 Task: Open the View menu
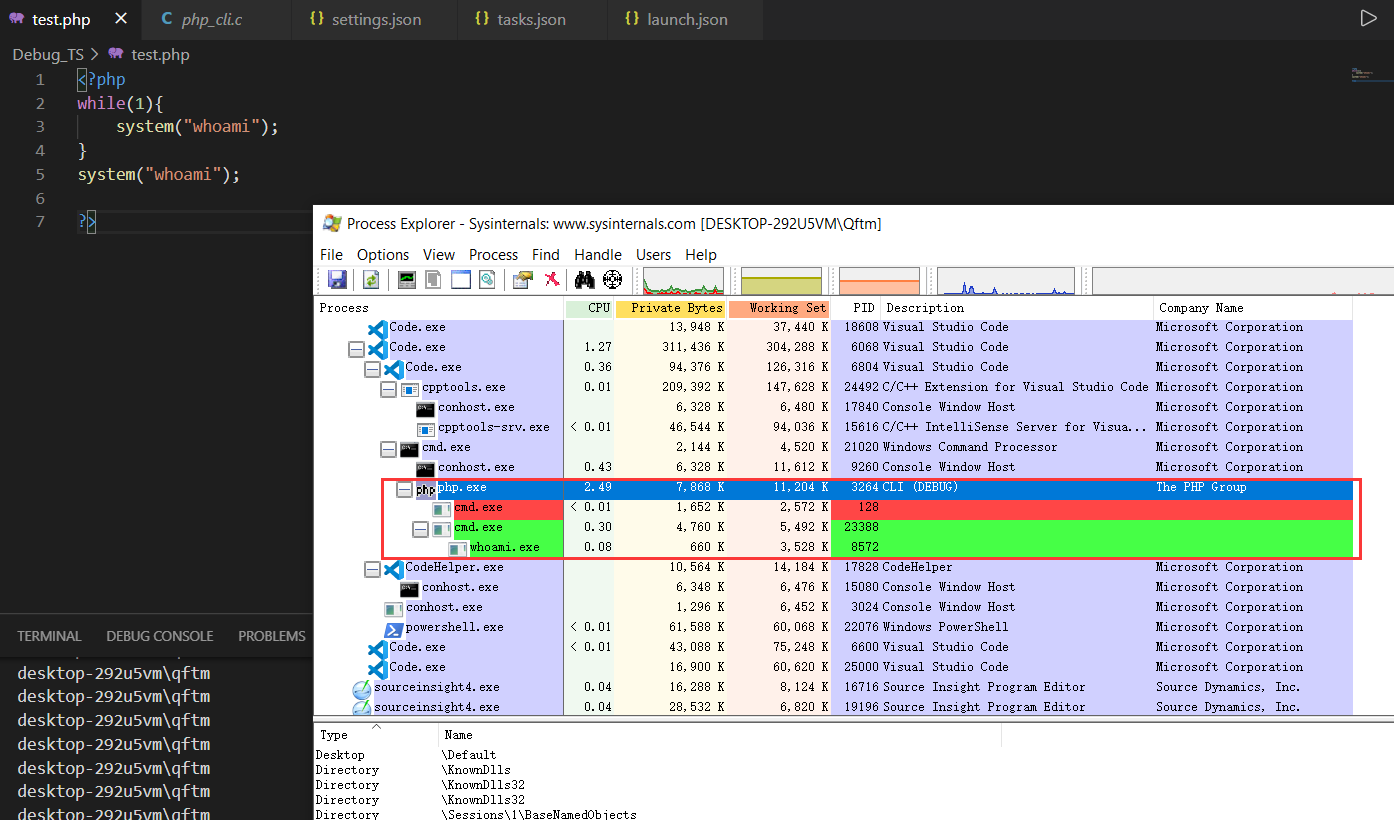point(439,255)
